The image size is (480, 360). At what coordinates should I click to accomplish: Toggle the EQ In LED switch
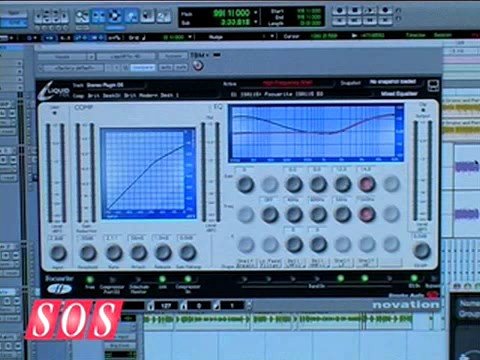(414, 278)
